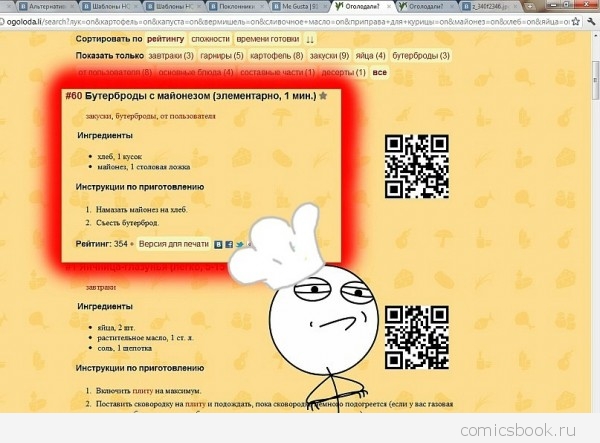Filter to show only картофель (8)
Image resolution: width=600 pixels, height=443 pixels.
coord(277,55)
